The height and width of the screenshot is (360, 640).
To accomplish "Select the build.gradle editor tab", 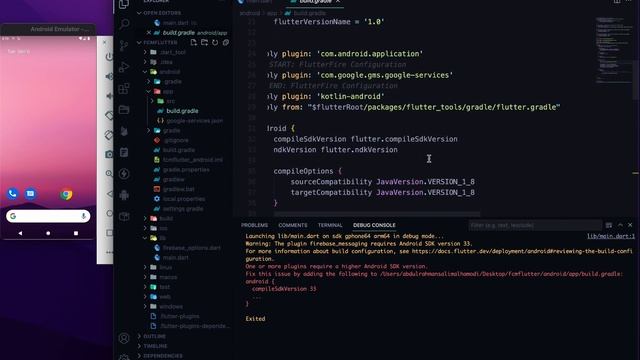I will (x=315, y=2).
